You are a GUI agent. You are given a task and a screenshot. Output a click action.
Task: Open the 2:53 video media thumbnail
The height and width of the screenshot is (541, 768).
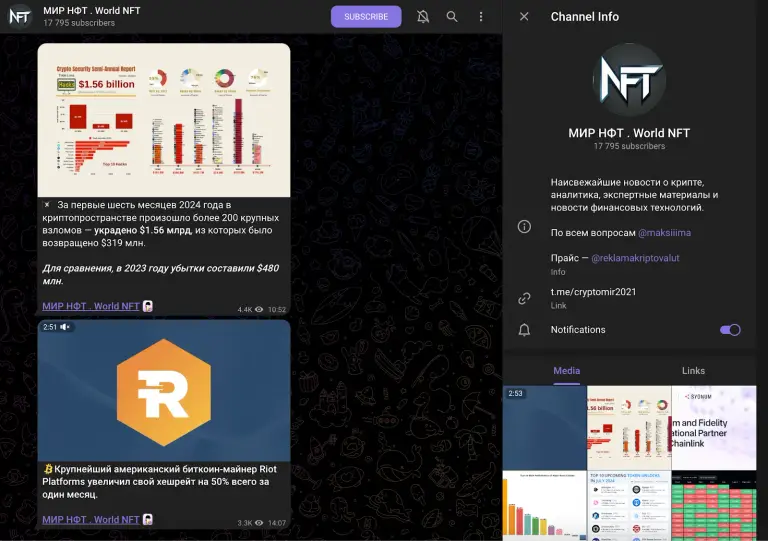click(545, 427)
